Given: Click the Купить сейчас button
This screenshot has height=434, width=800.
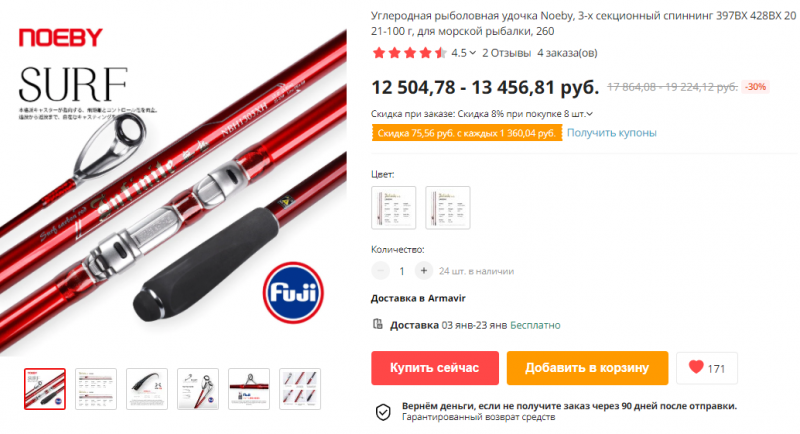Looking at the screenshot, I should point(435,368).
